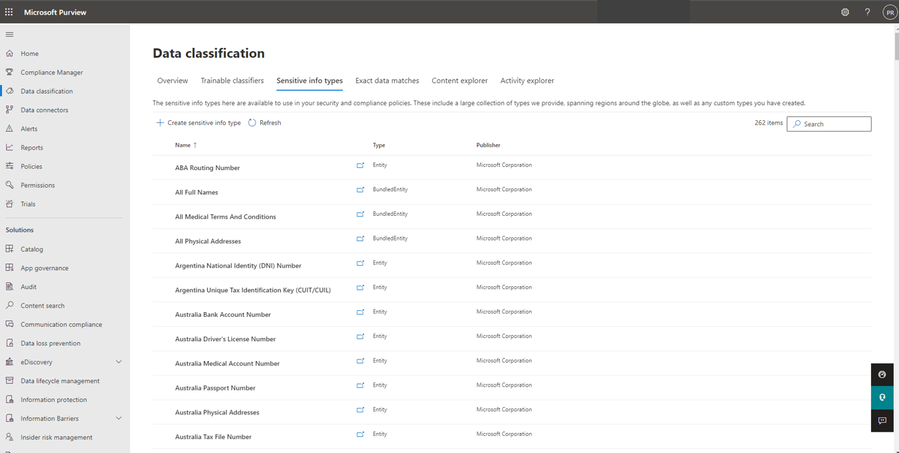Collapse the navigation hamburger menu
The width and height of the screenshot is (899, 453).
coord(10,35)
